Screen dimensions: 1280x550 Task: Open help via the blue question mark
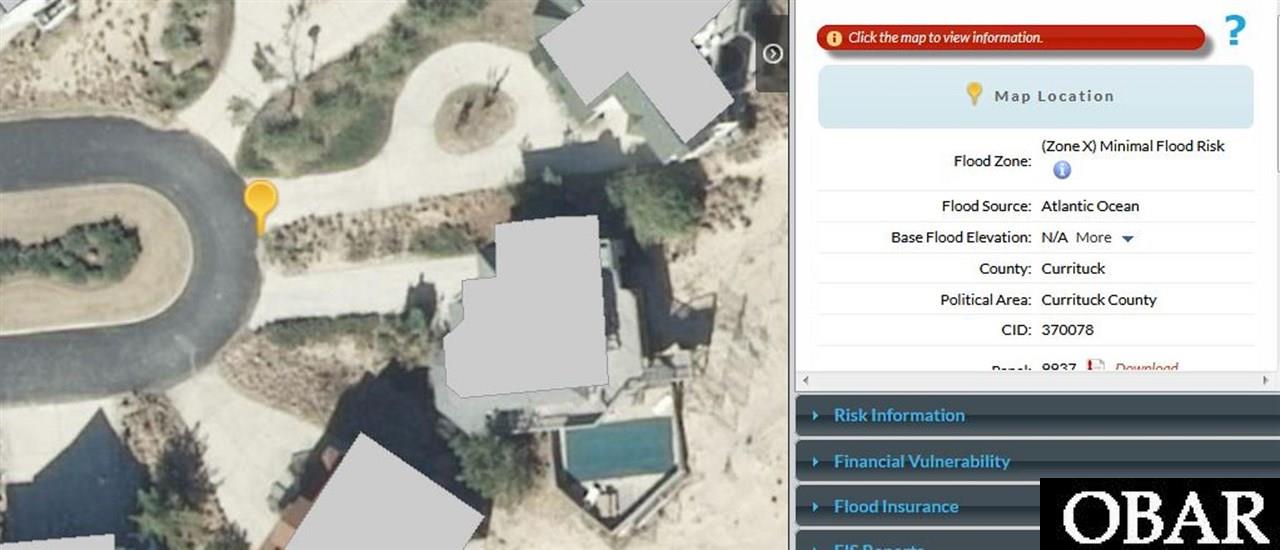coord(1235,31)
